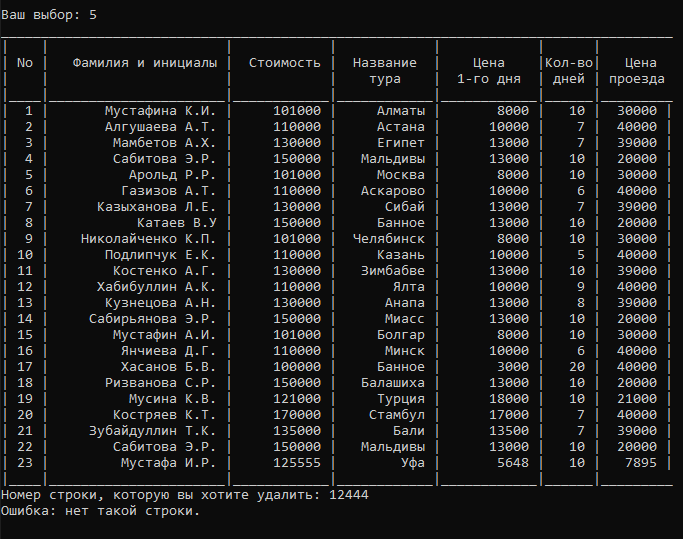This screenshot has height=539, width=683.
Task: Click the day price '13500'
Action: coord(509,431)
